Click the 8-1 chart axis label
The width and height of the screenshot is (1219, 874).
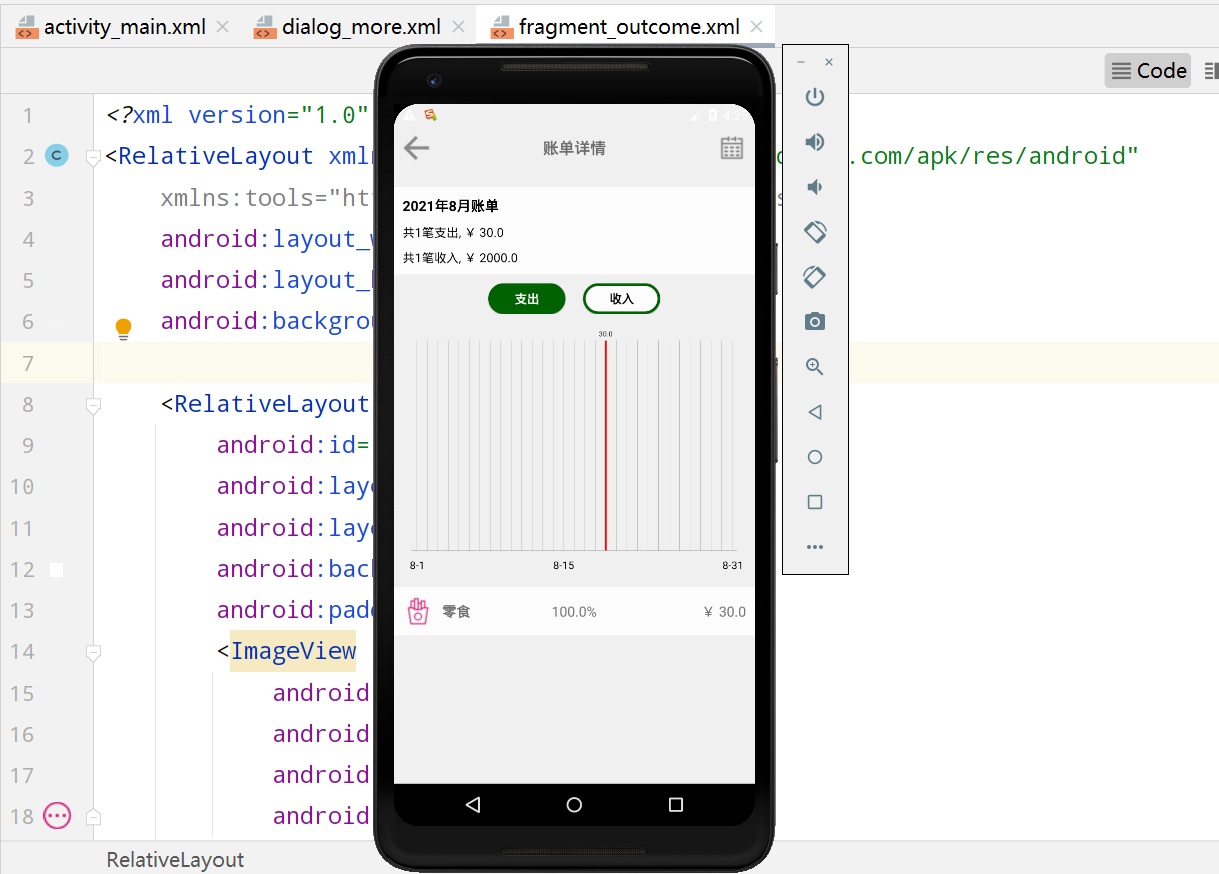[417, 566]
